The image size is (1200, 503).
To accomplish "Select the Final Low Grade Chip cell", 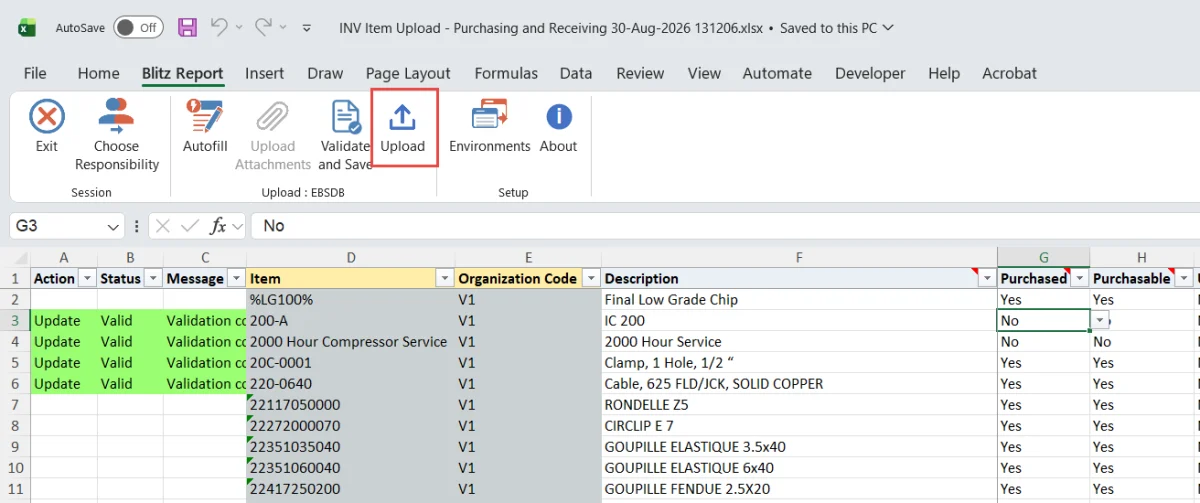I will (799, 299).
